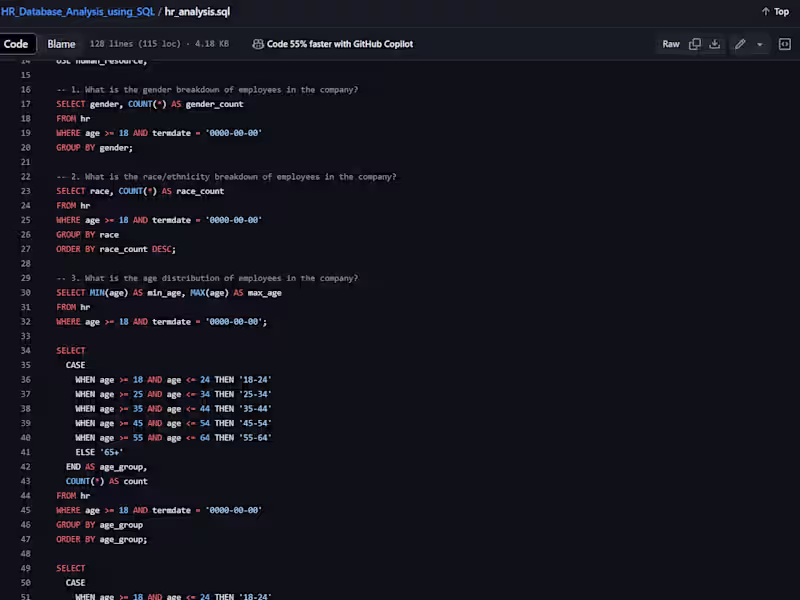Open the Raw file view
This screenshot has width=800, height=600.
[x=671, y=44]
